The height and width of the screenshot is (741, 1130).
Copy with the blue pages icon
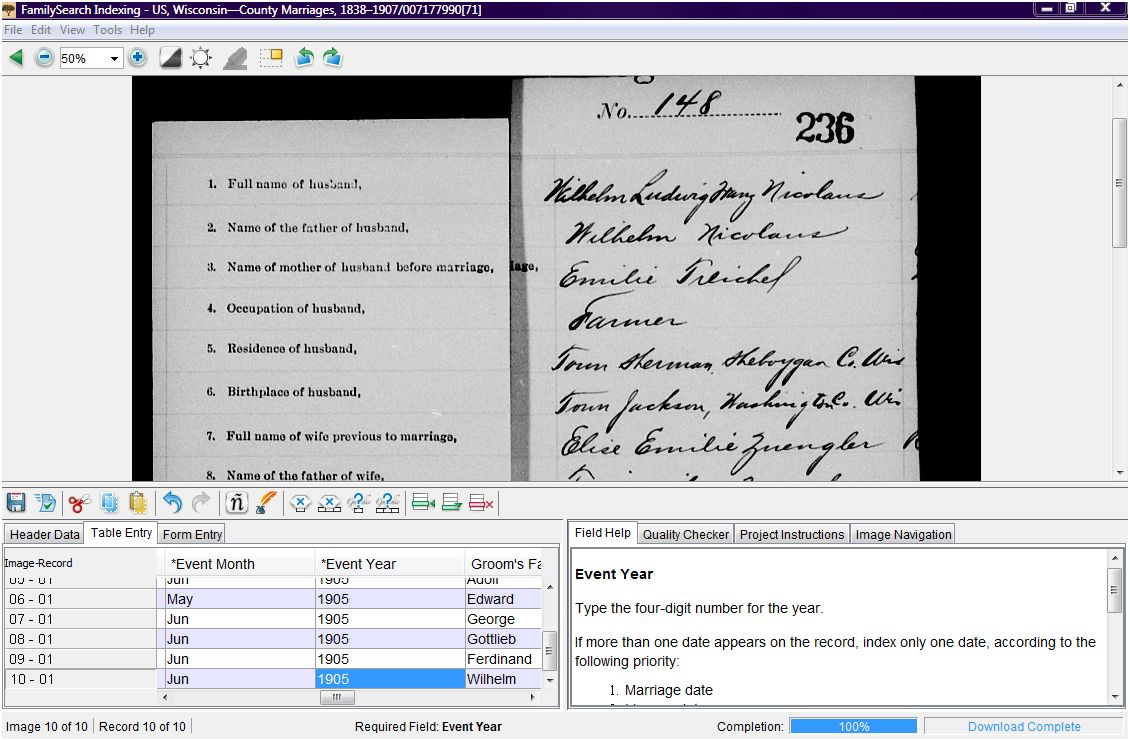tap(110, 502)
